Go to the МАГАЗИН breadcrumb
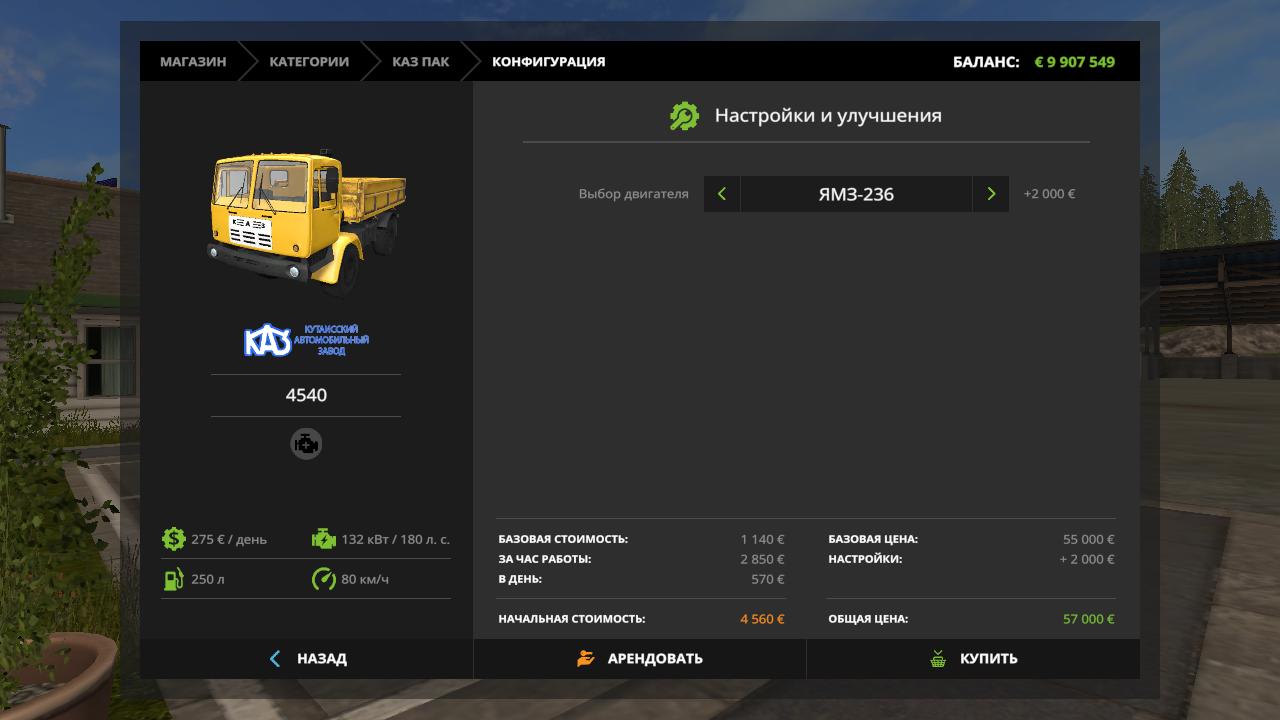This screenshot has height=720, width=1280. [193, 62]
